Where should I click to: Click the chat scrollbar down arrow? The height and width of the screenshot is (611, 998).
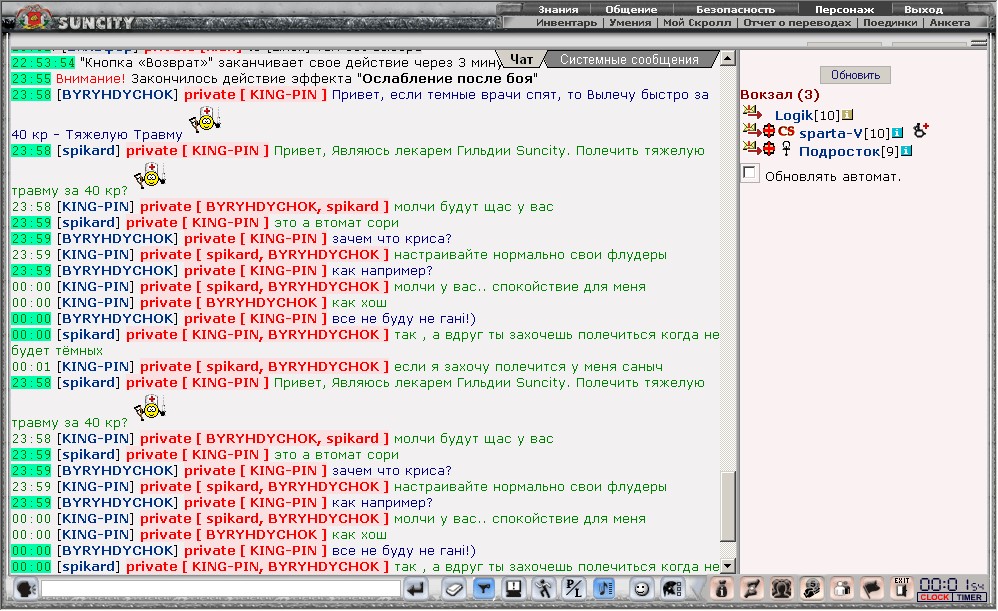coord(727,565)
